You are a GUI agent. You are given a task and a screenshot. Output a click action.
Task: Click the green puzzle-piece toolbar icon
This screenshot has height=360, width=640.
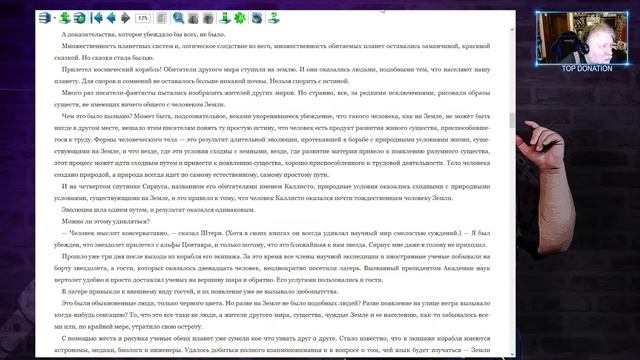65,18
